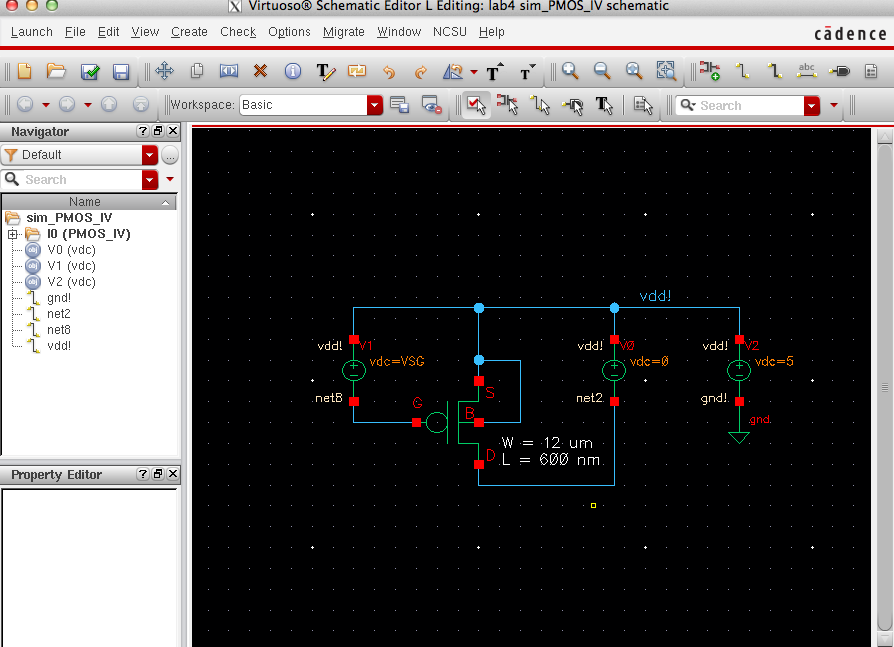Toggle the select wires filter button
This screenshot has height=647, width=894.
click(540, 104)
